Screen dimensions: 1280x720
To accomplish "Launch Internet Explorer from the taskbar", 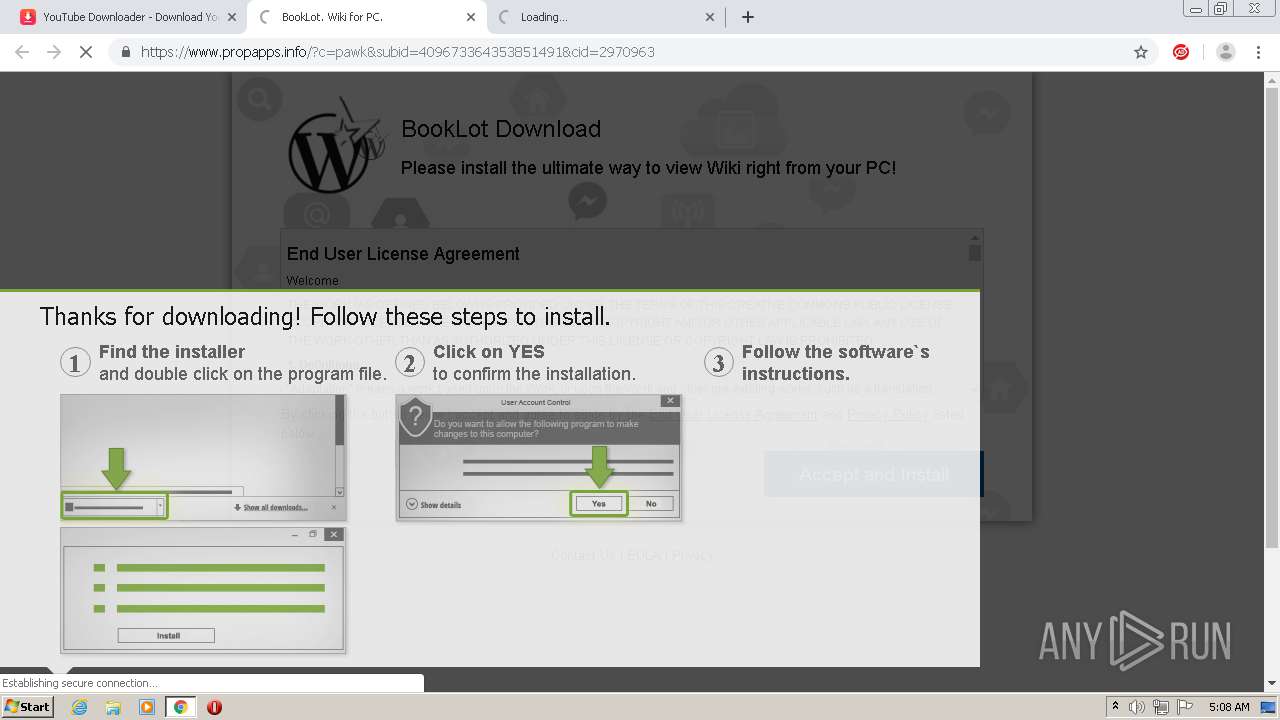I will (79, 707).
